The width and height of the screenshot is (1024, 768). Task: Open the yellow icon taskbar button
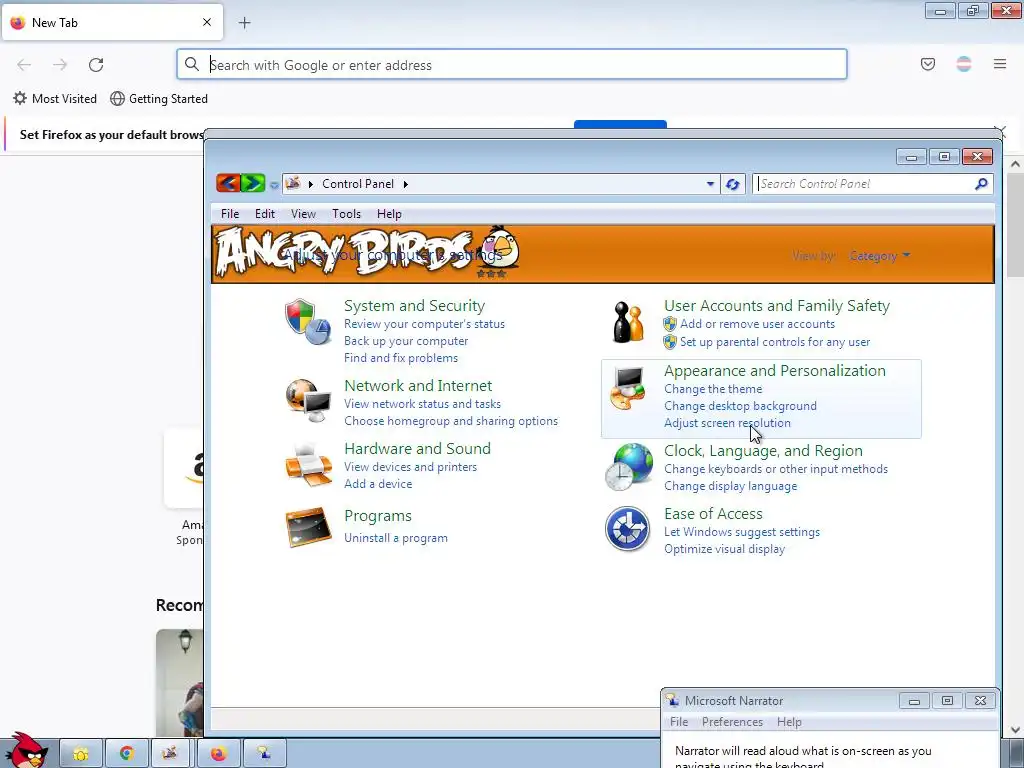coord(81,753)
